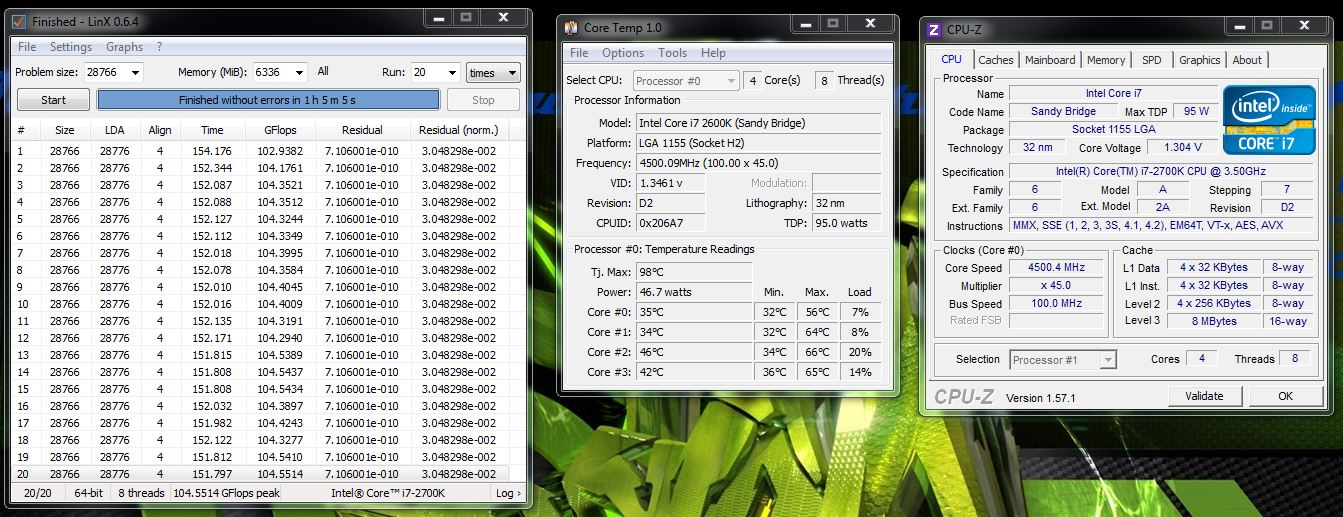Sort LinX results by GFlops column header
This screenshot has width=1343, height=517.
pyautogui.click(x=279, y=130)
